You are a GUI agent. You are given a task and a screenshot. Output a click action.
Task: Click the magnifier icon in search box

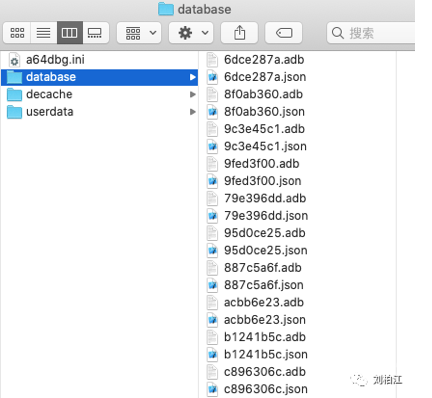point(338,33)
